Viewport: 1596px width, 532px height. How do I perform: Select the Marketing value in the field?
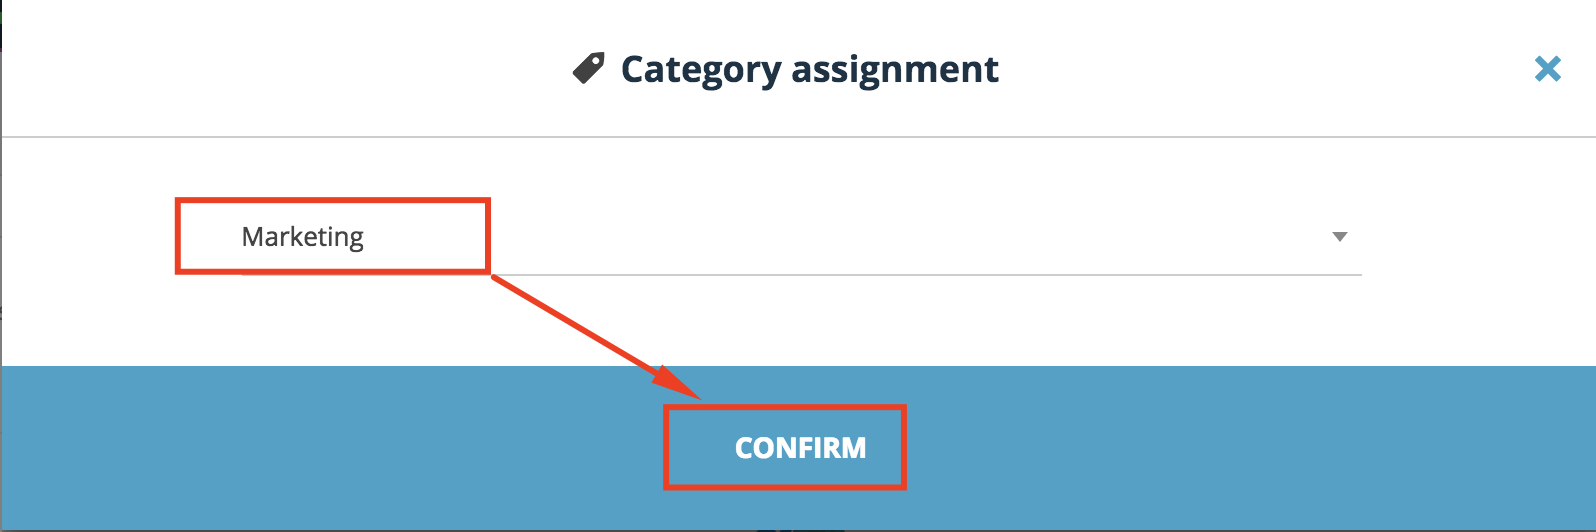pos(303,237)
